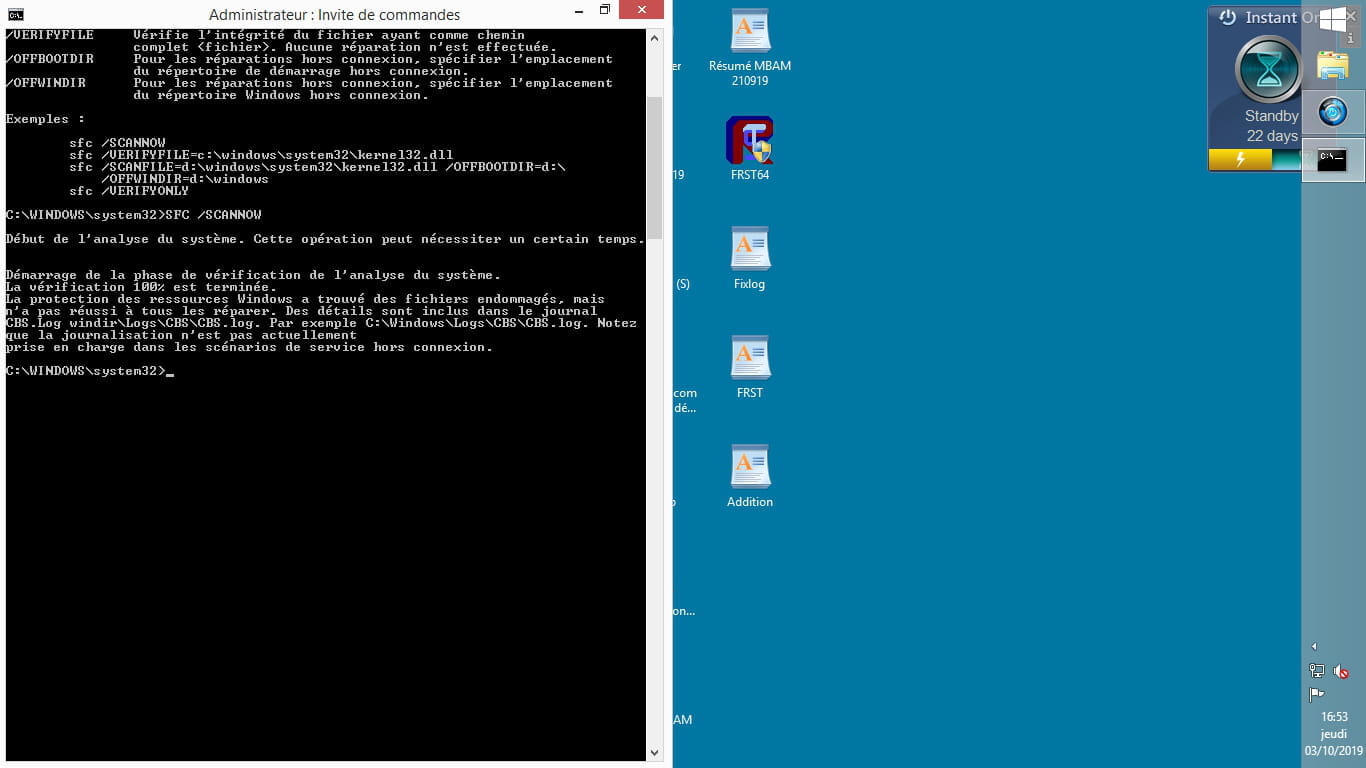Click the Windows Start button

[x=1333, y=20]
